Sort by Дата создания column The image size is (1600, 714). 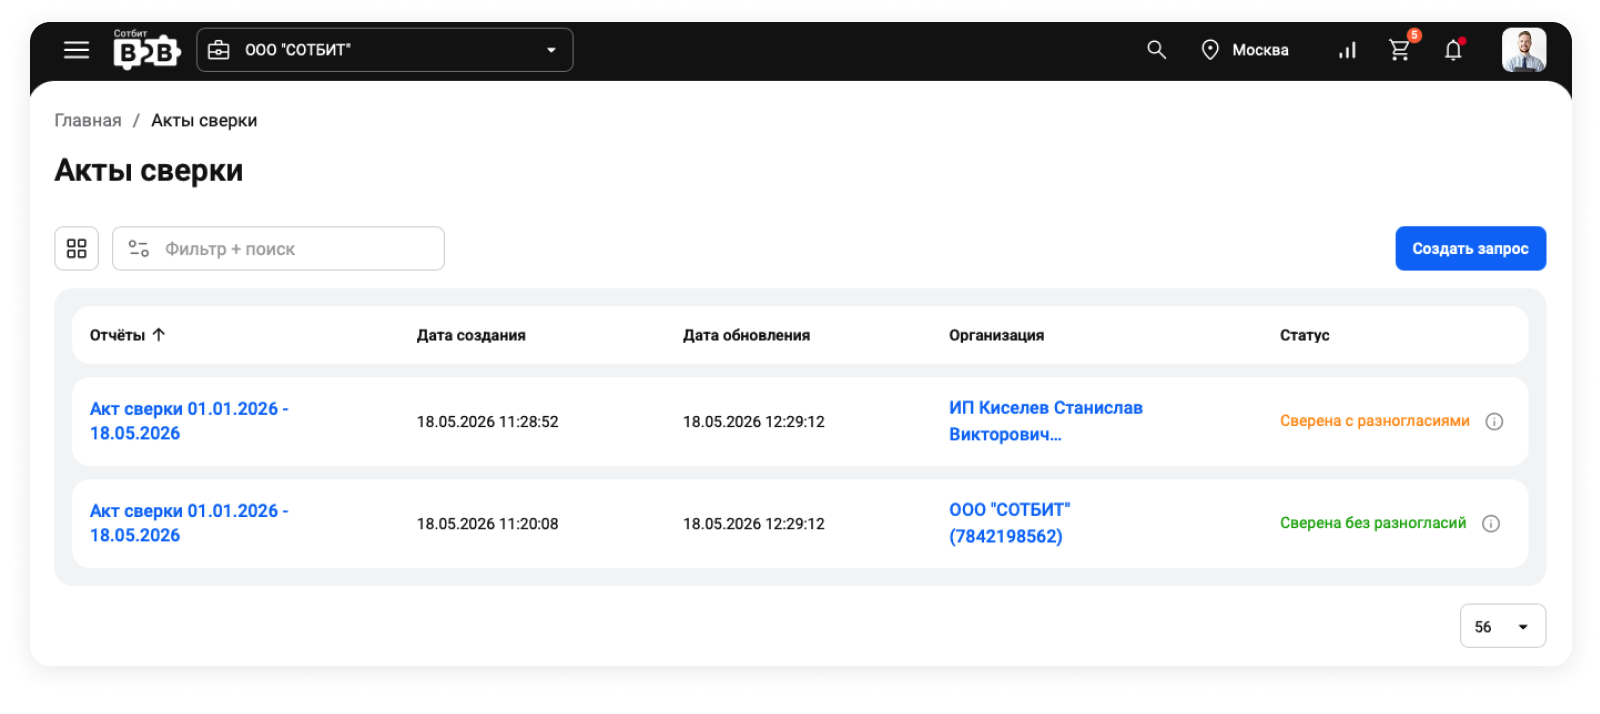point(471,335)
